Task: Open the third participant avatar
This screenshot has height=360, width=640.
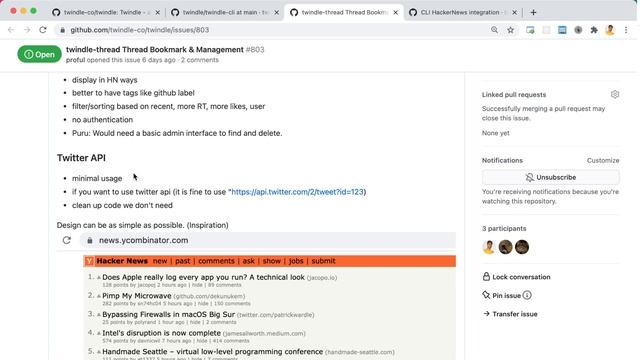Action: (x=522, y=247)
